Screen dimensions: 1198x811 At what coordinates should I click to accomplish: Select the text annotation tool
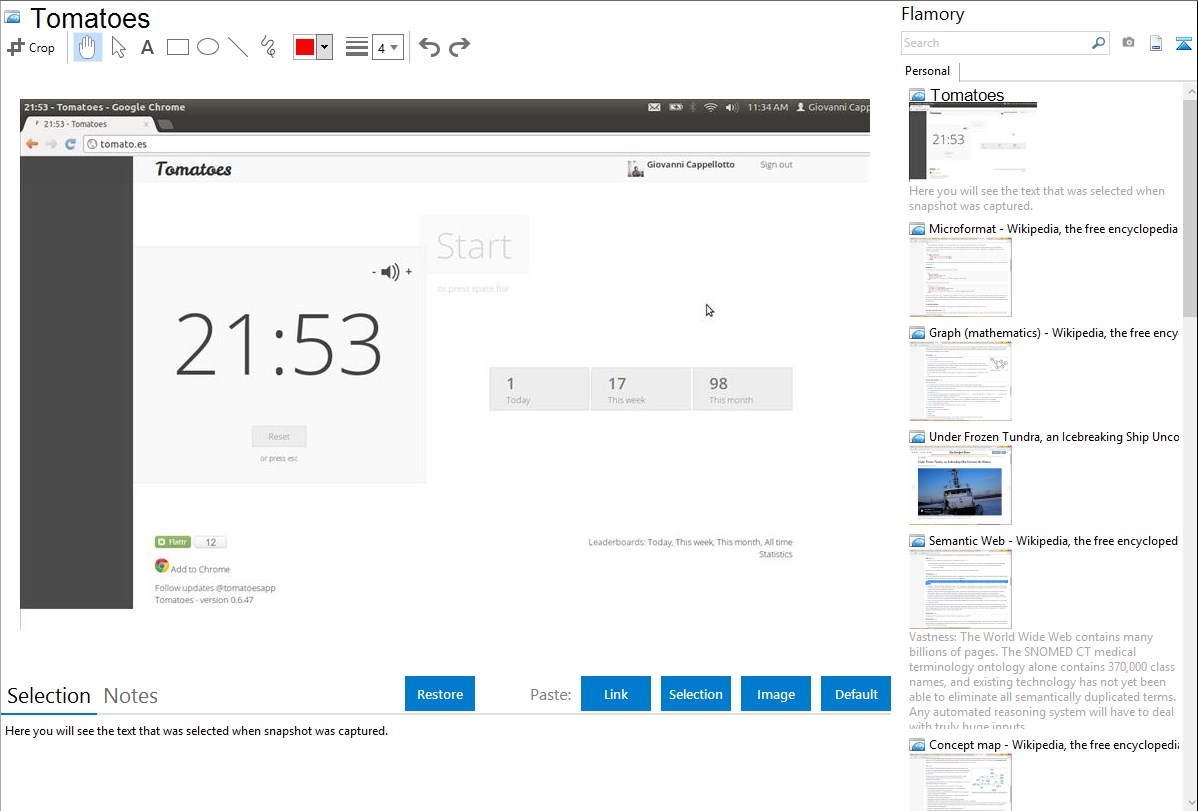[x=147, y=47]
